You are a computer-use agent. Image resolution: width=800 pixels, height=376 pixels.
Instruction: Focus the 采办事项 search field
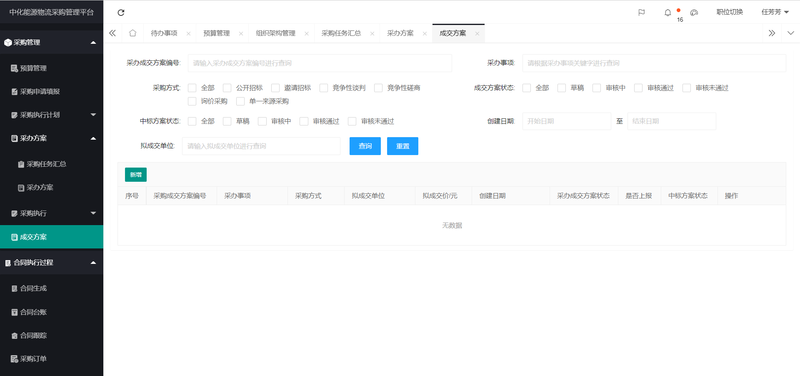coord(654,63)
